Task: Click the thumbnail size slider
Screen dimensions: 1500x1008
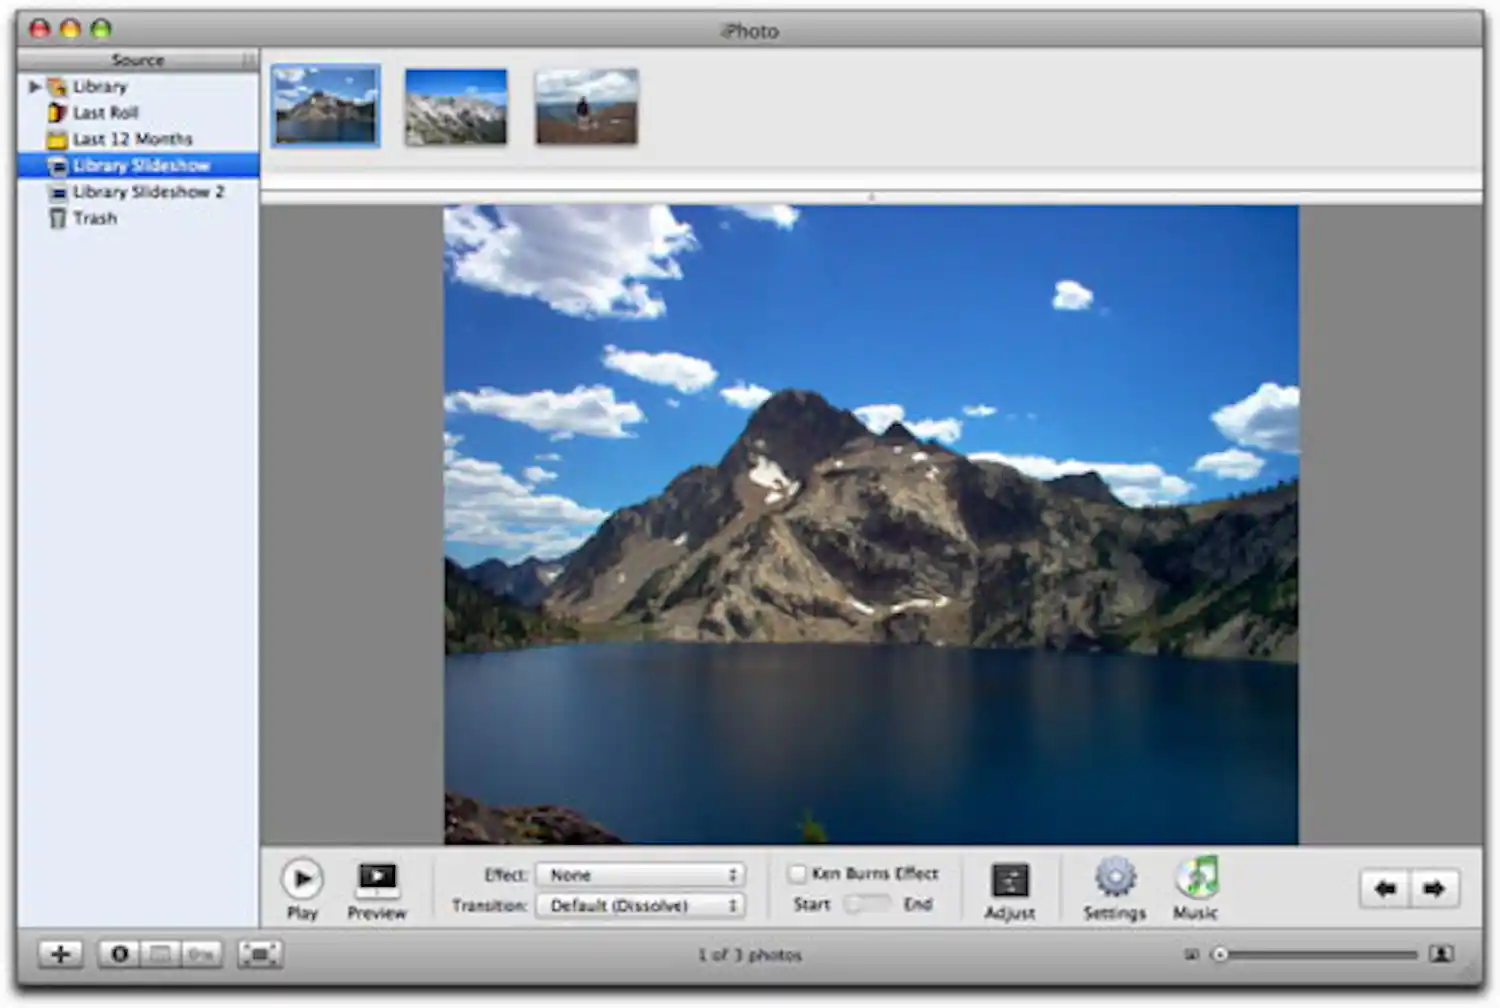Action: pos(1316,955)
